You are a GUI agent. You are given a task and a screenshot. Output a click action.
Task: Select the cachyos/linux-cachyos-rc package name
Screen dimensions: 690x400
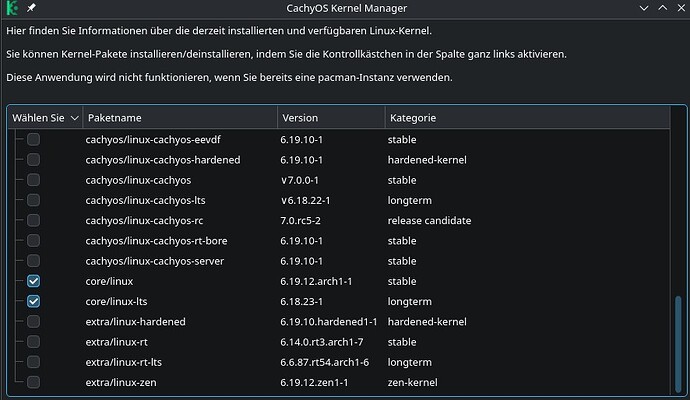point(144,220)
